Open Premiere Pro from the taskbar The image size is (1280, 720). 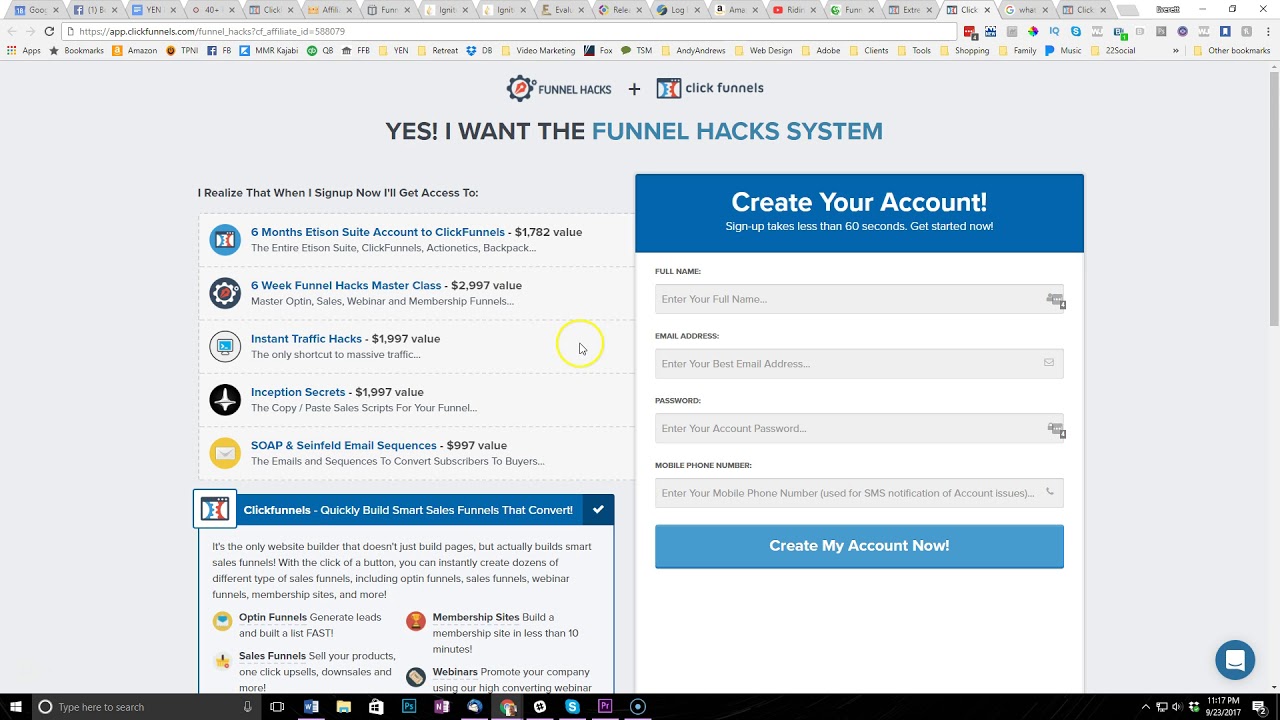[x=605, y=707]
